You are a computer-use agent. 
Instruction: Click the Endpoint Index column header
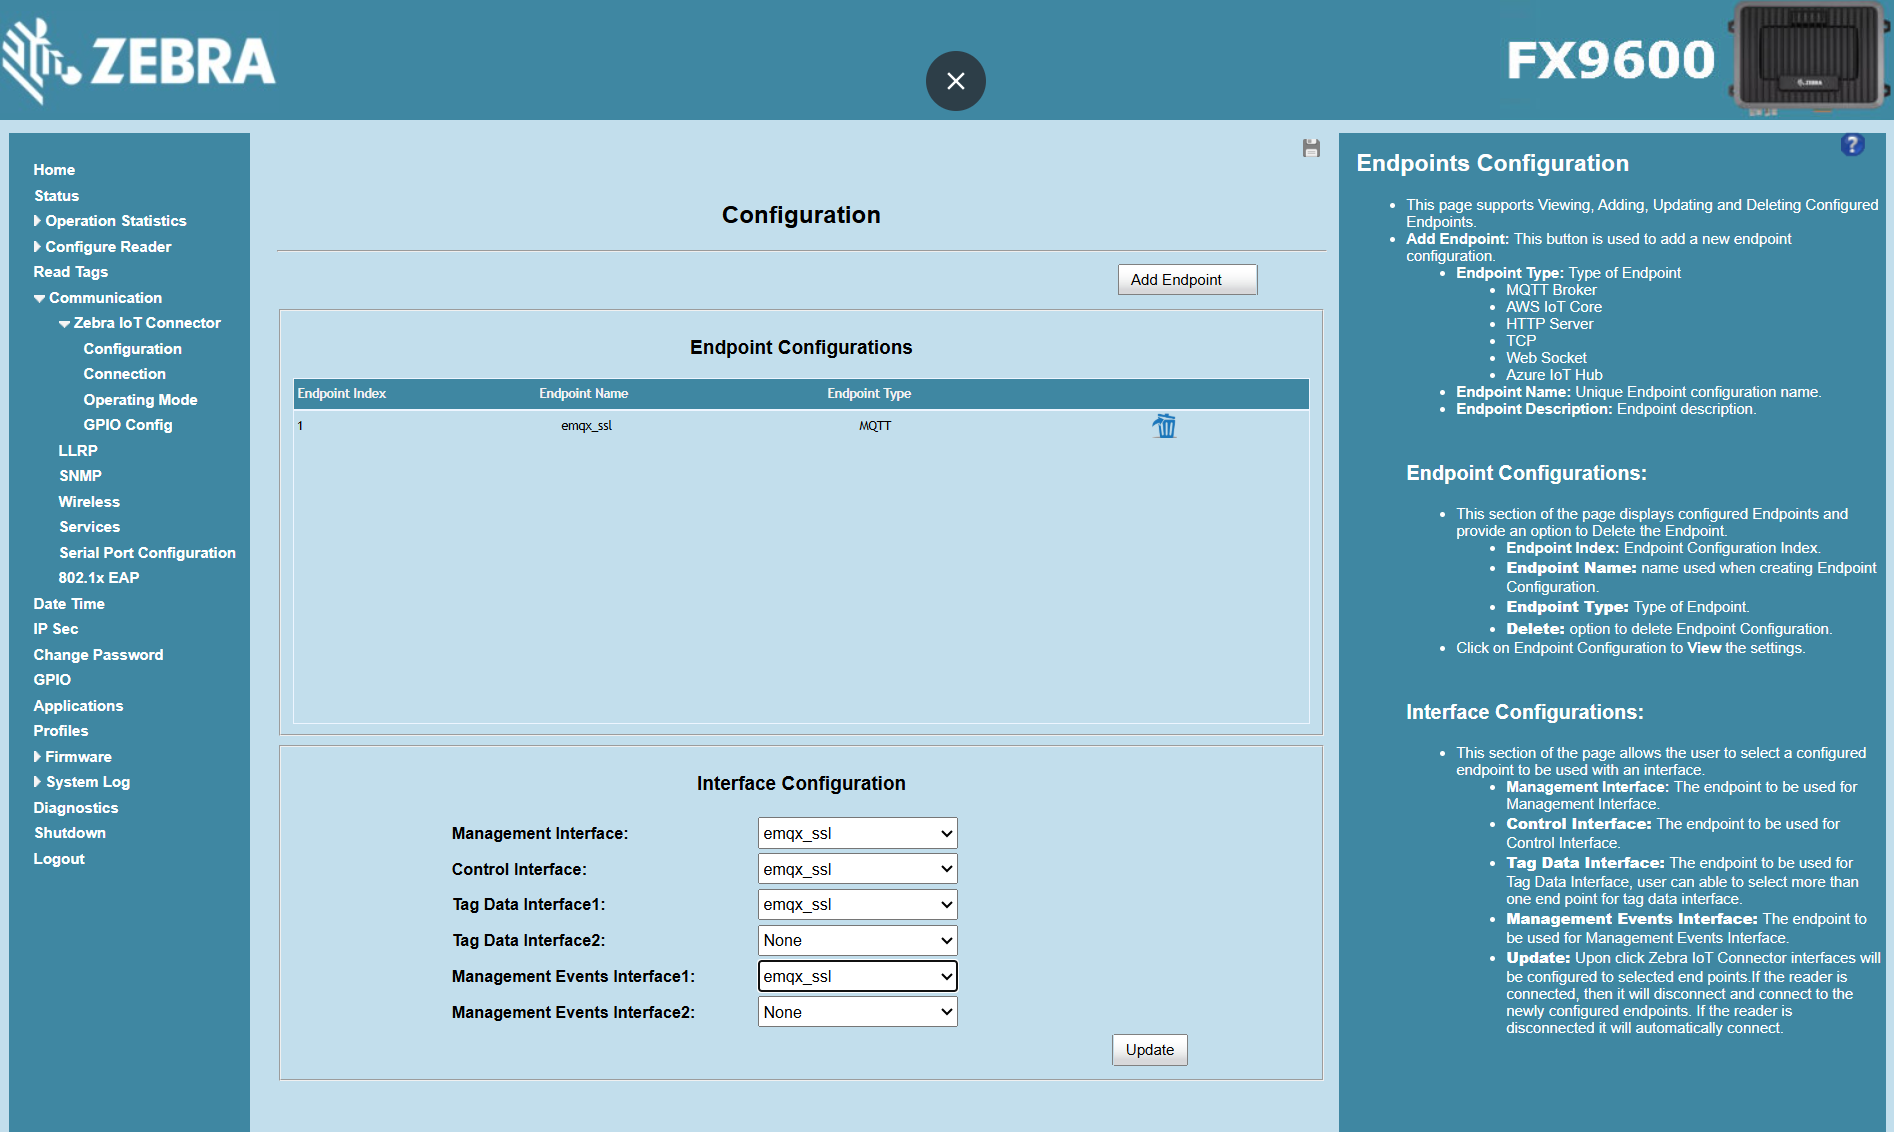coord(341,394)
